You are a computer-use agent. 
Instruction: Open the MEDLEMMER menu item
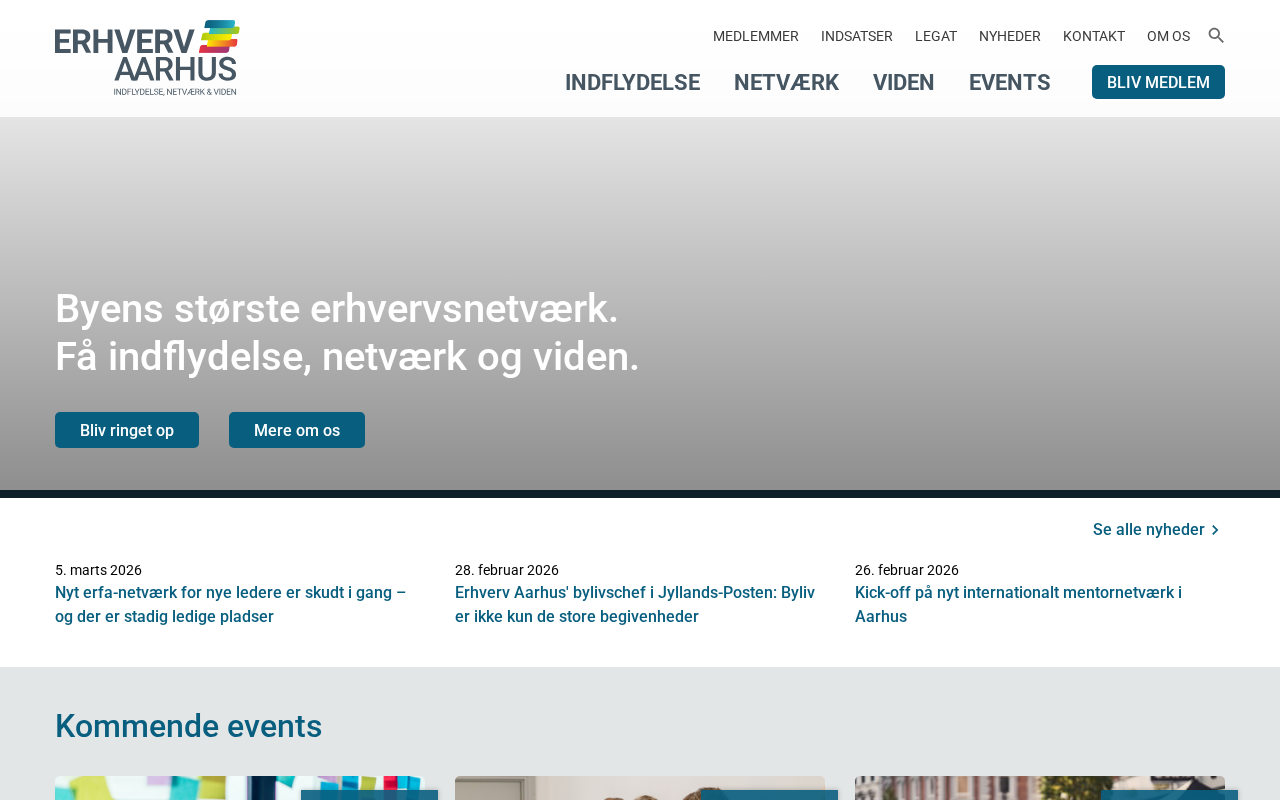[756, 36]
